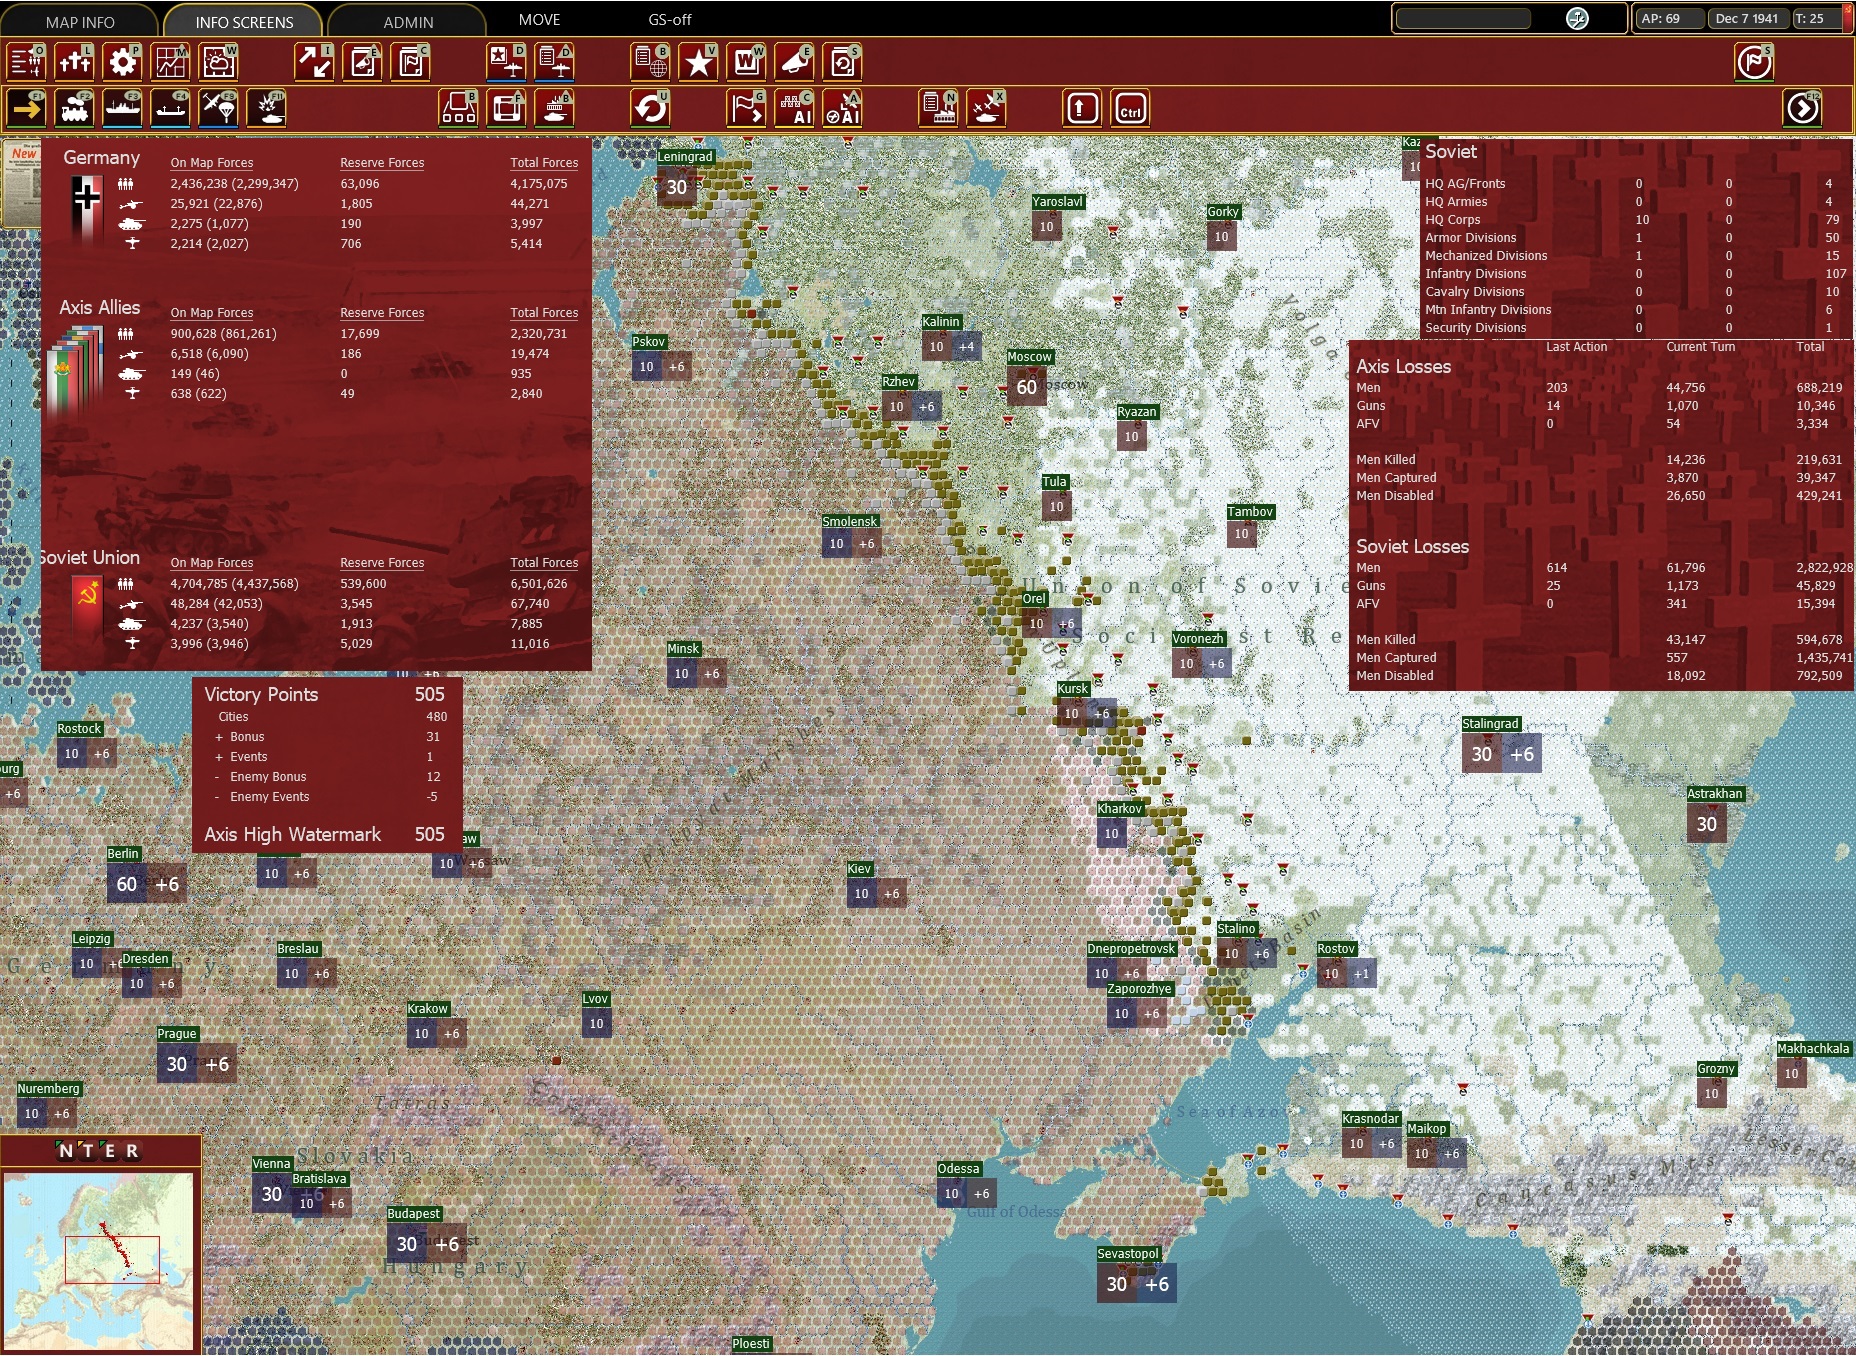Click the Europe minimap thumbnail
The image size is (1856, 1356).
coord(98,1260)
